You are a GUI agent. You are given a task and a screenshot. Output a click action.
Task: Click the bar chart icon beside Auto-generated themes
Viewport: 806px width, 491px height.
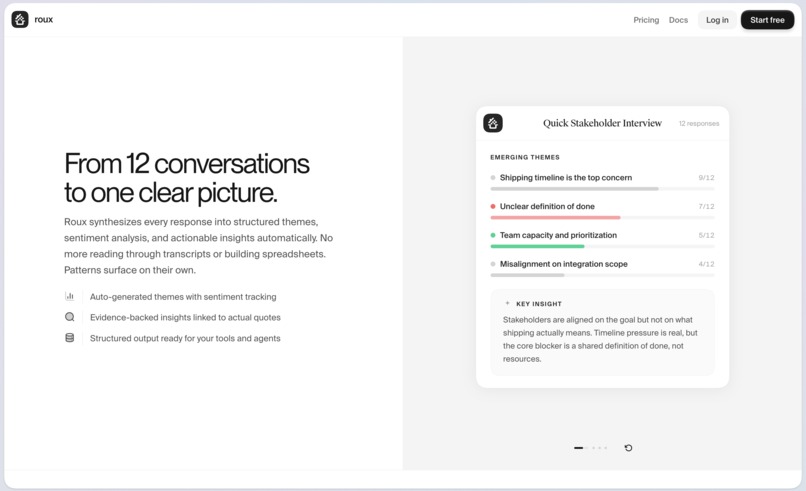click(69, 296)
